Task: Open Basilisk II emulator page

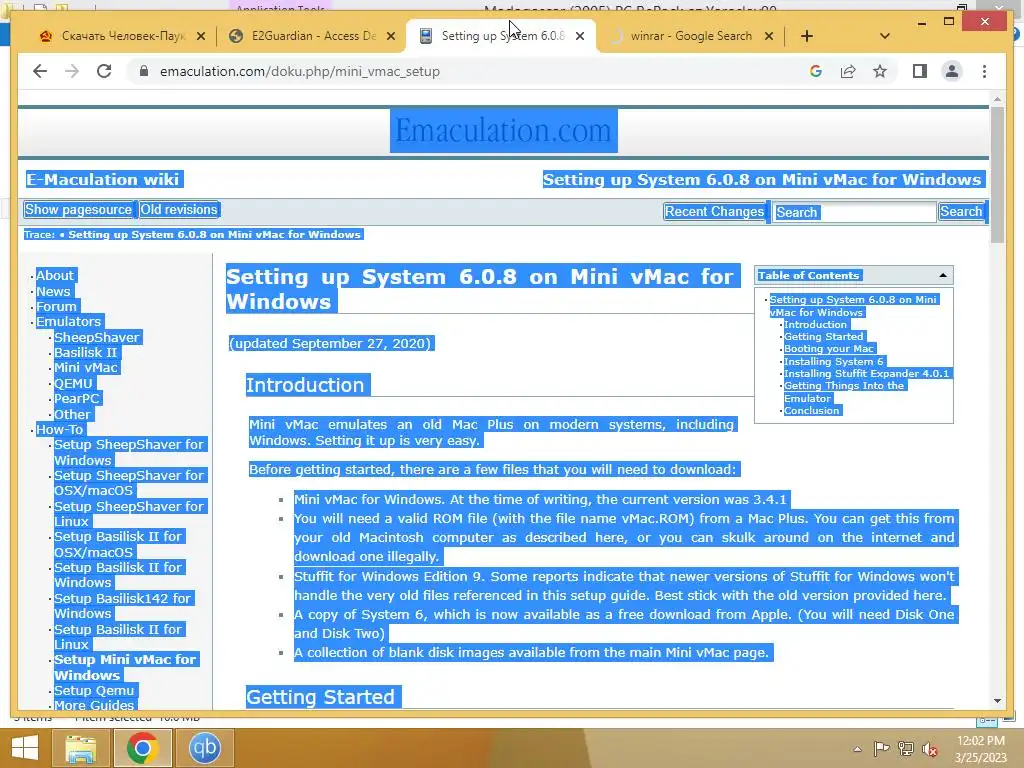Action: [86, 353]
